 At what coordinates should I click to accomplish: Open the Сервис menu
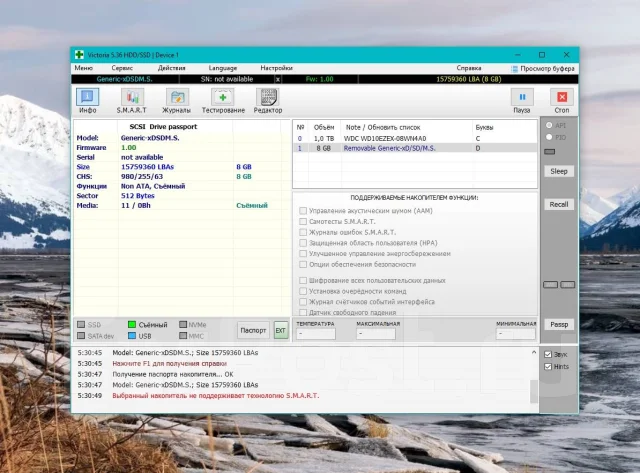pyautogui.click(x=122, y=68)
